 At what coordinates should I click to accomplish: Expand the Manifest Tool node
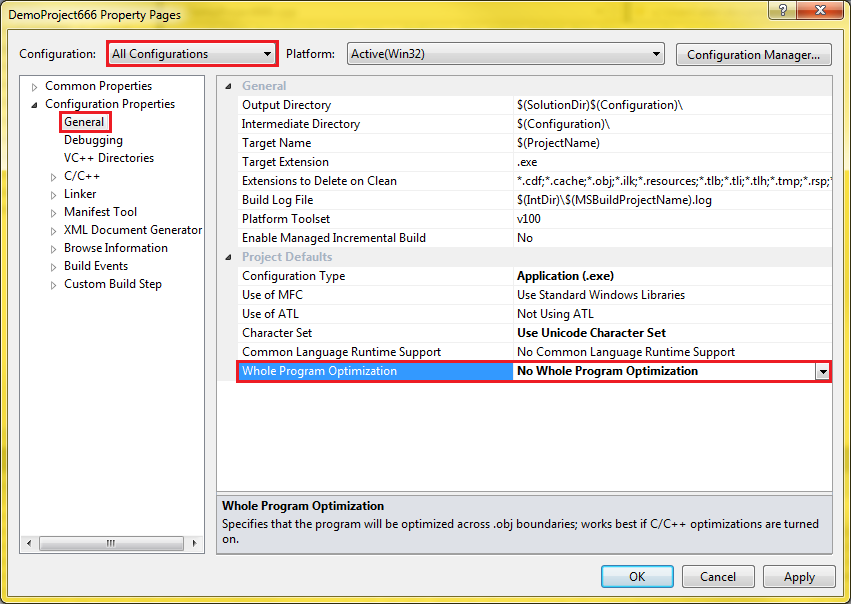coord(54,213)
